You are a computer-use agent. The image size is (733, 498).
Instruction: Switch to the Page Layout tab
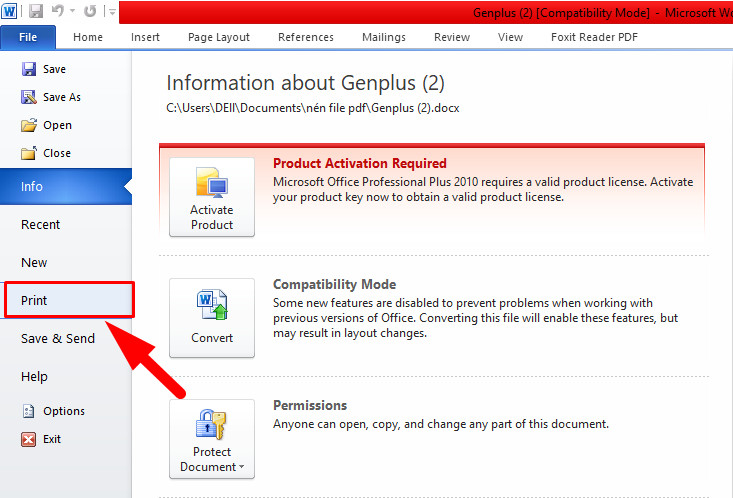(x=219, y=37)
